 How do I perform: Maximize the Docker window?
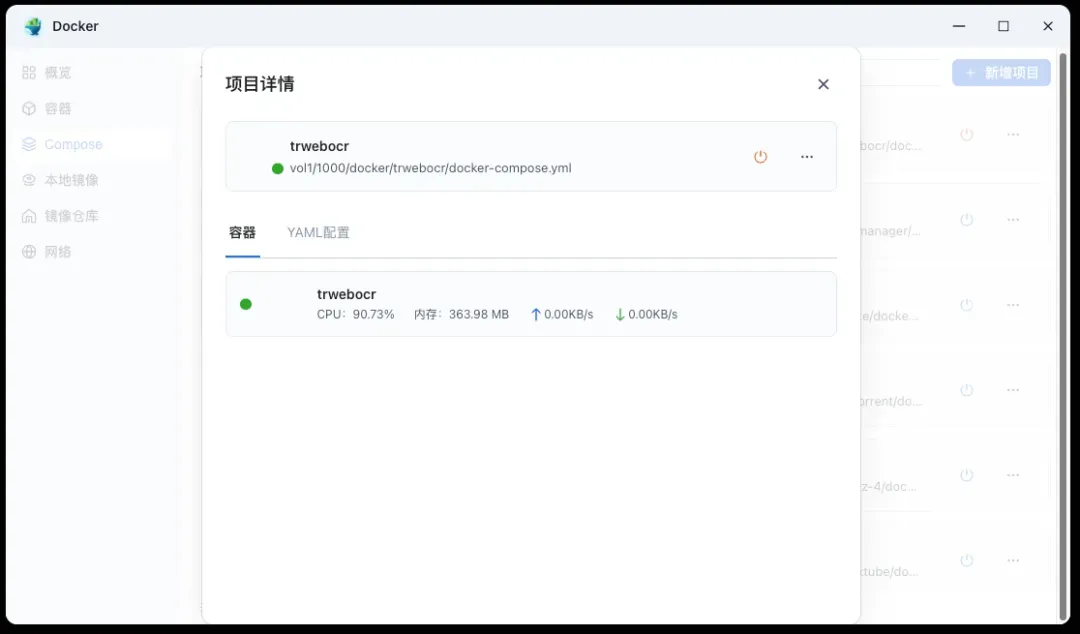coord(1004,26)
